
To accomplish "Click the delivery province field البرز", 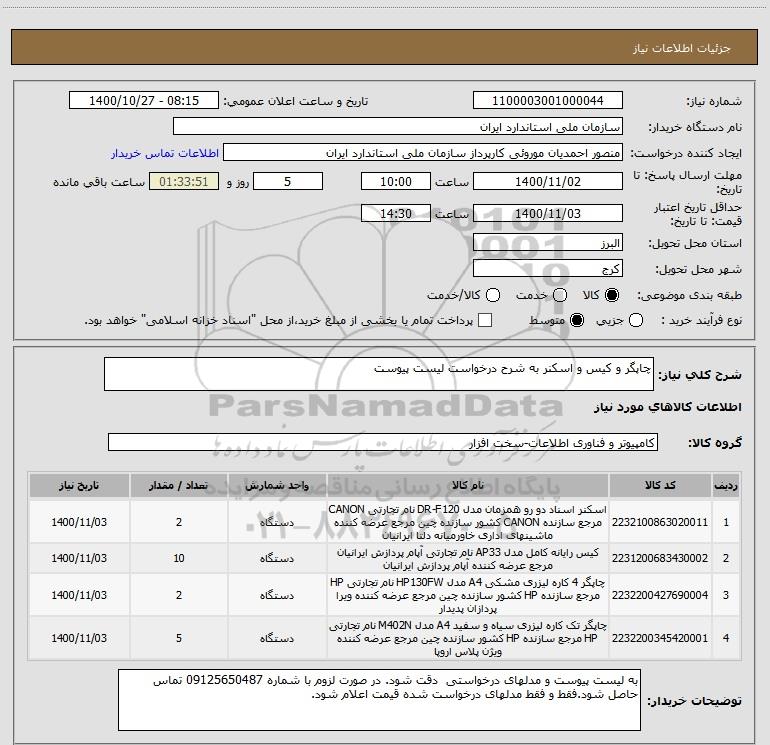I will pyautogui.click(x=548, y=243).
